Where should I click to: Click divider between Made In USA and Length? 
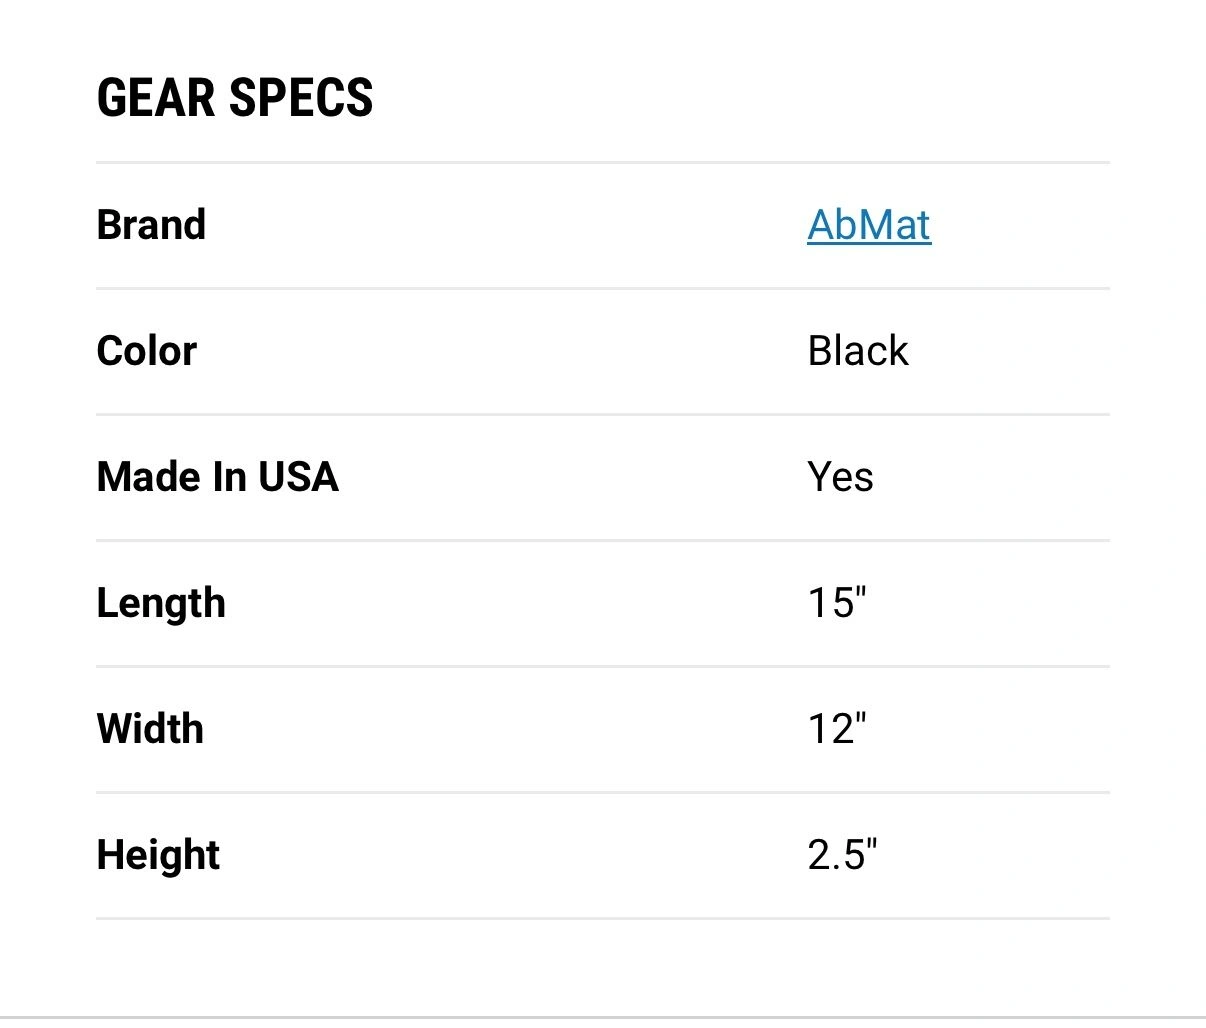tap(603, 540)
